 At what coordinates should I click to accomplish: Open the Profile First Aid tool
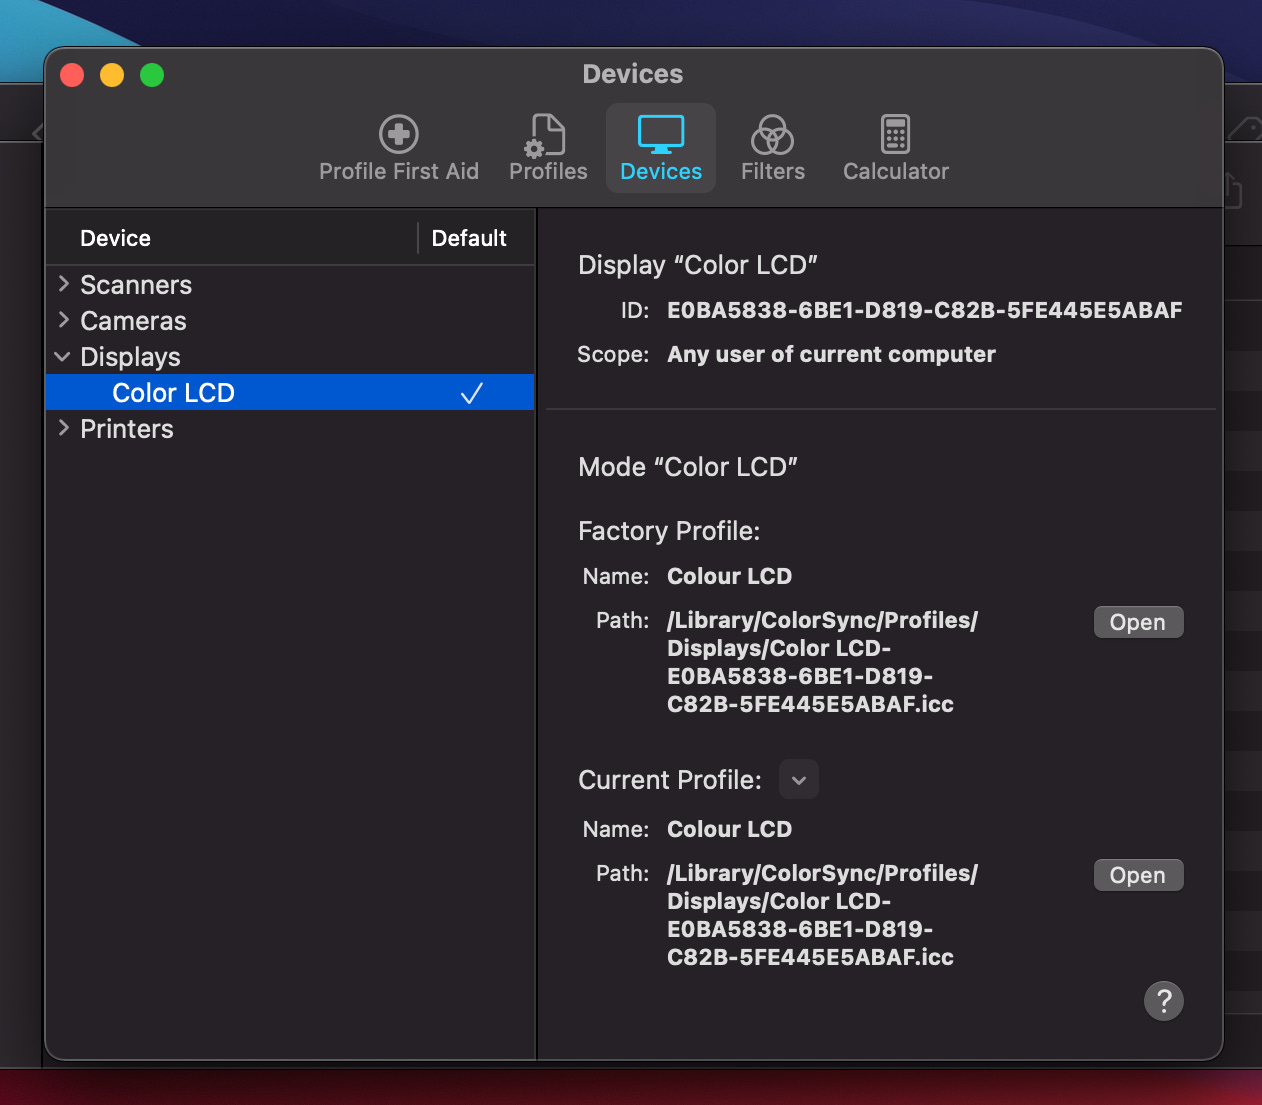[398, 148]
